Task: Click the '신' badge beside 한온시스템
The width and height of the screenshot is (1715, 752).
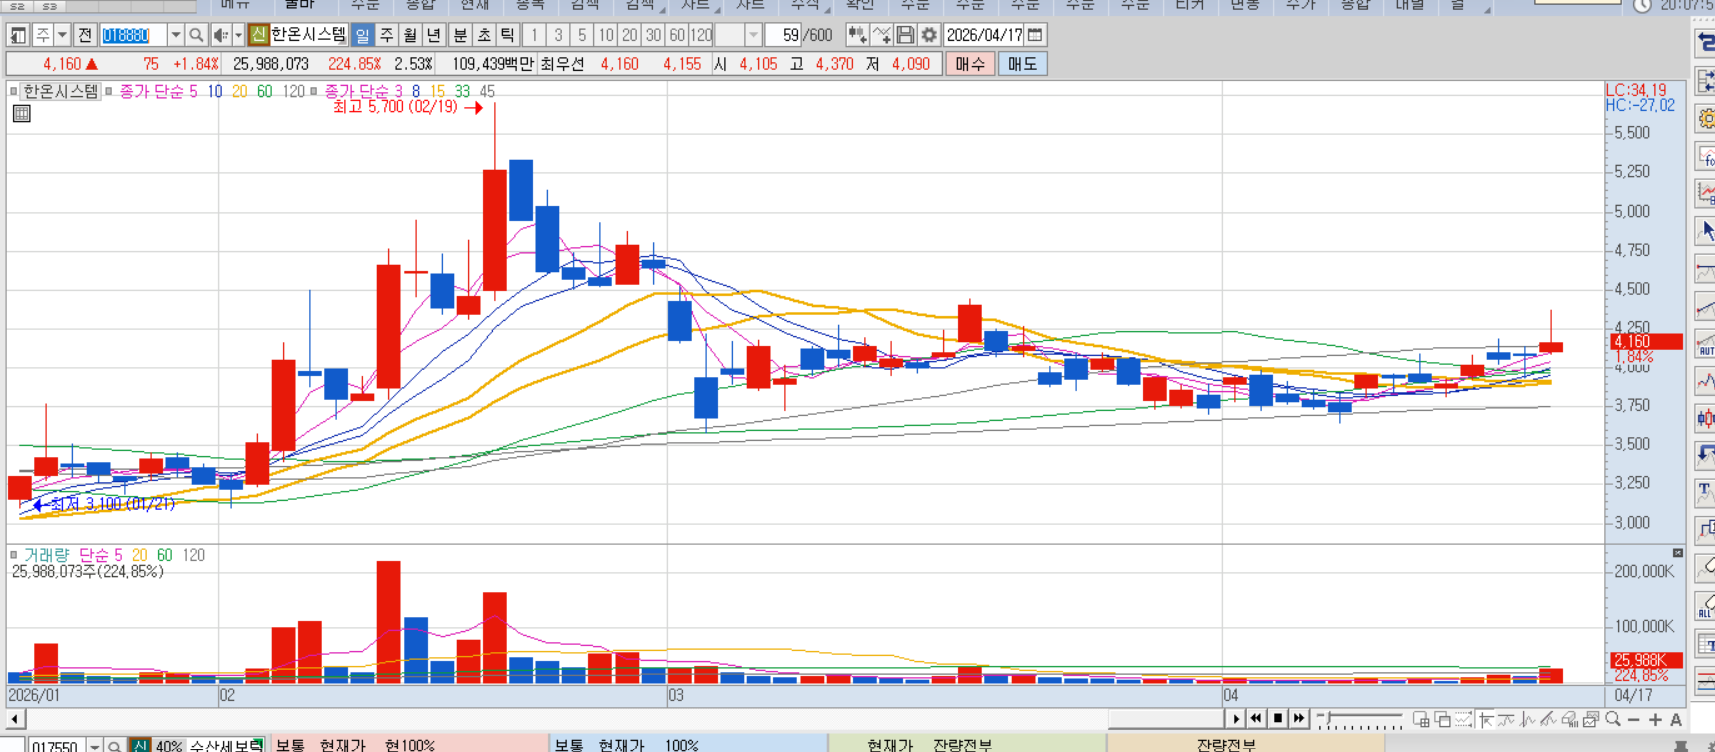Action: click(259, 35)
